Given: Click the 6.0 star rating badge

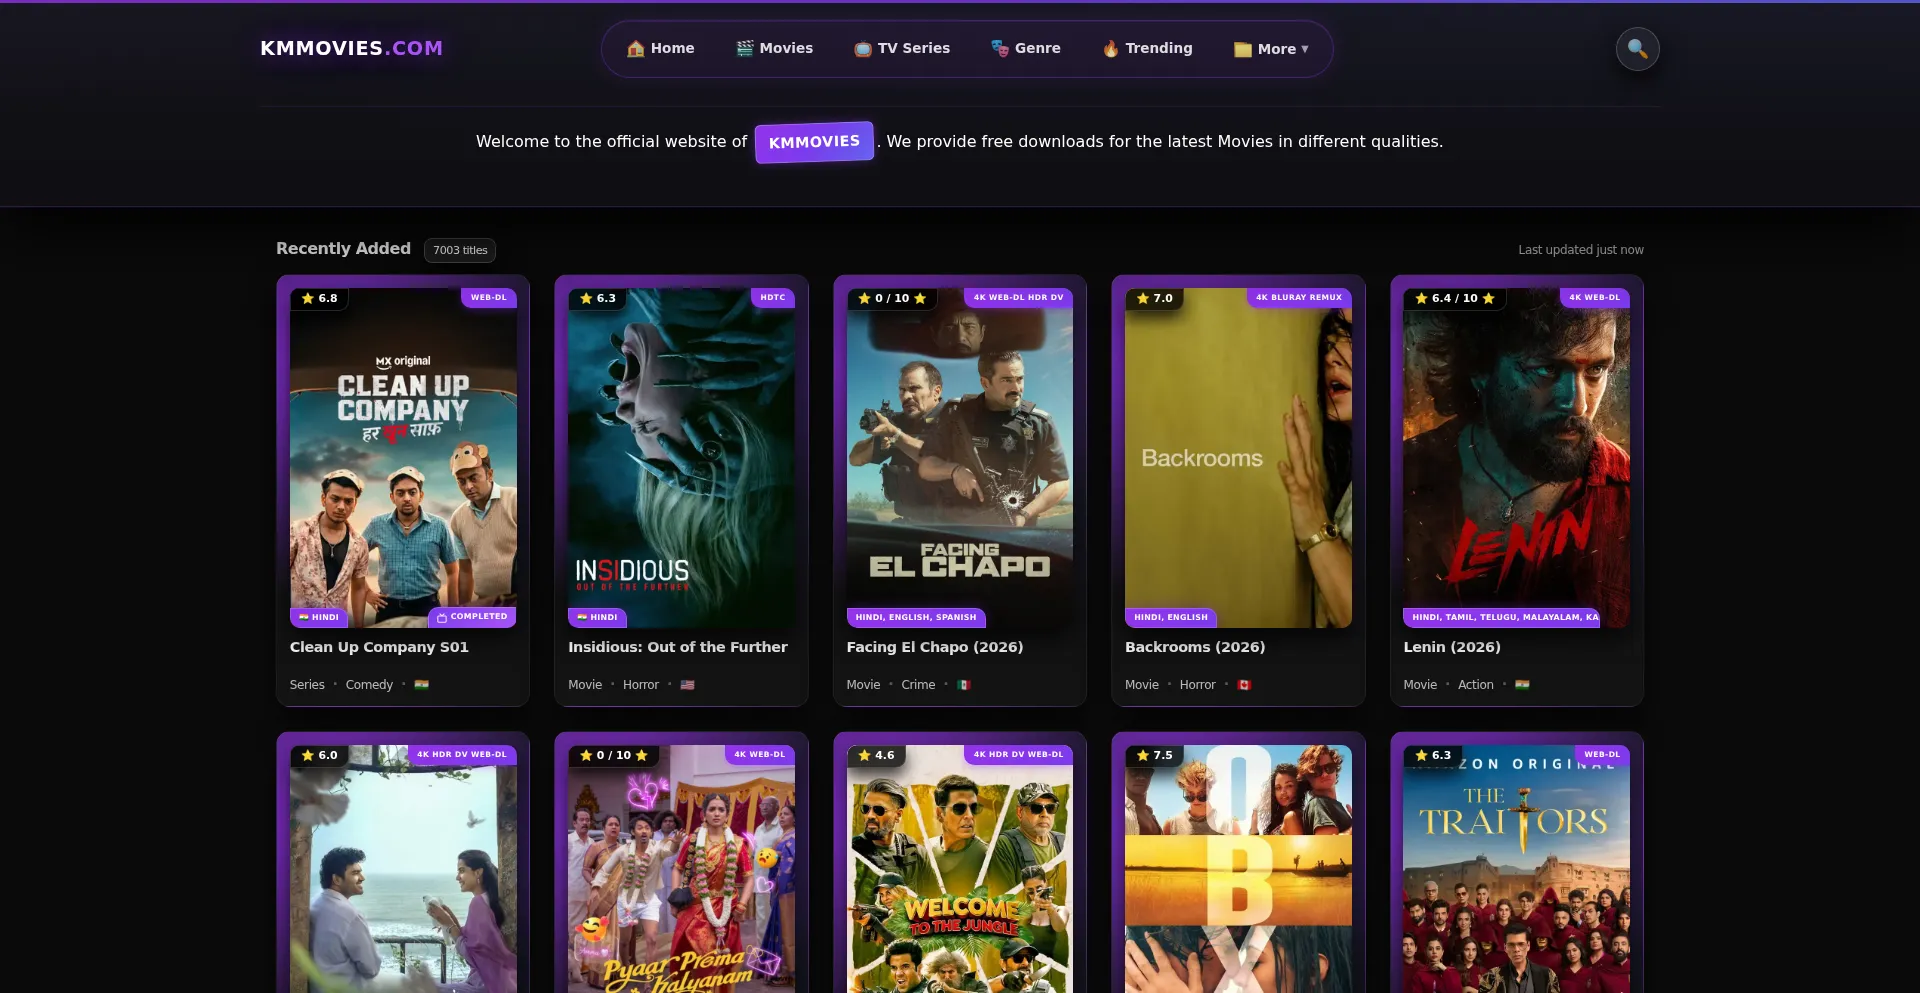Looking at the screenshot, I should pos(319,755).
